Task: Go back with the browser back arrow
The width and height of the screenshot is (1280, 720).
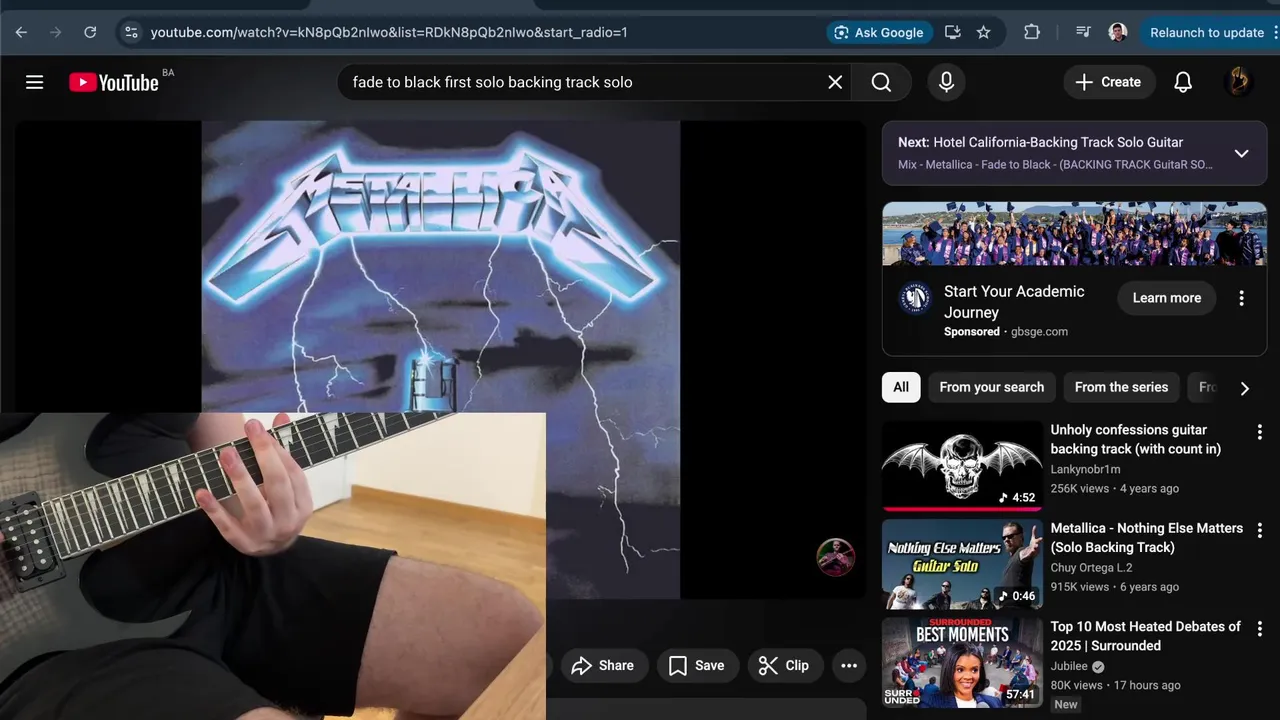Action: click(x=21, y=32)
